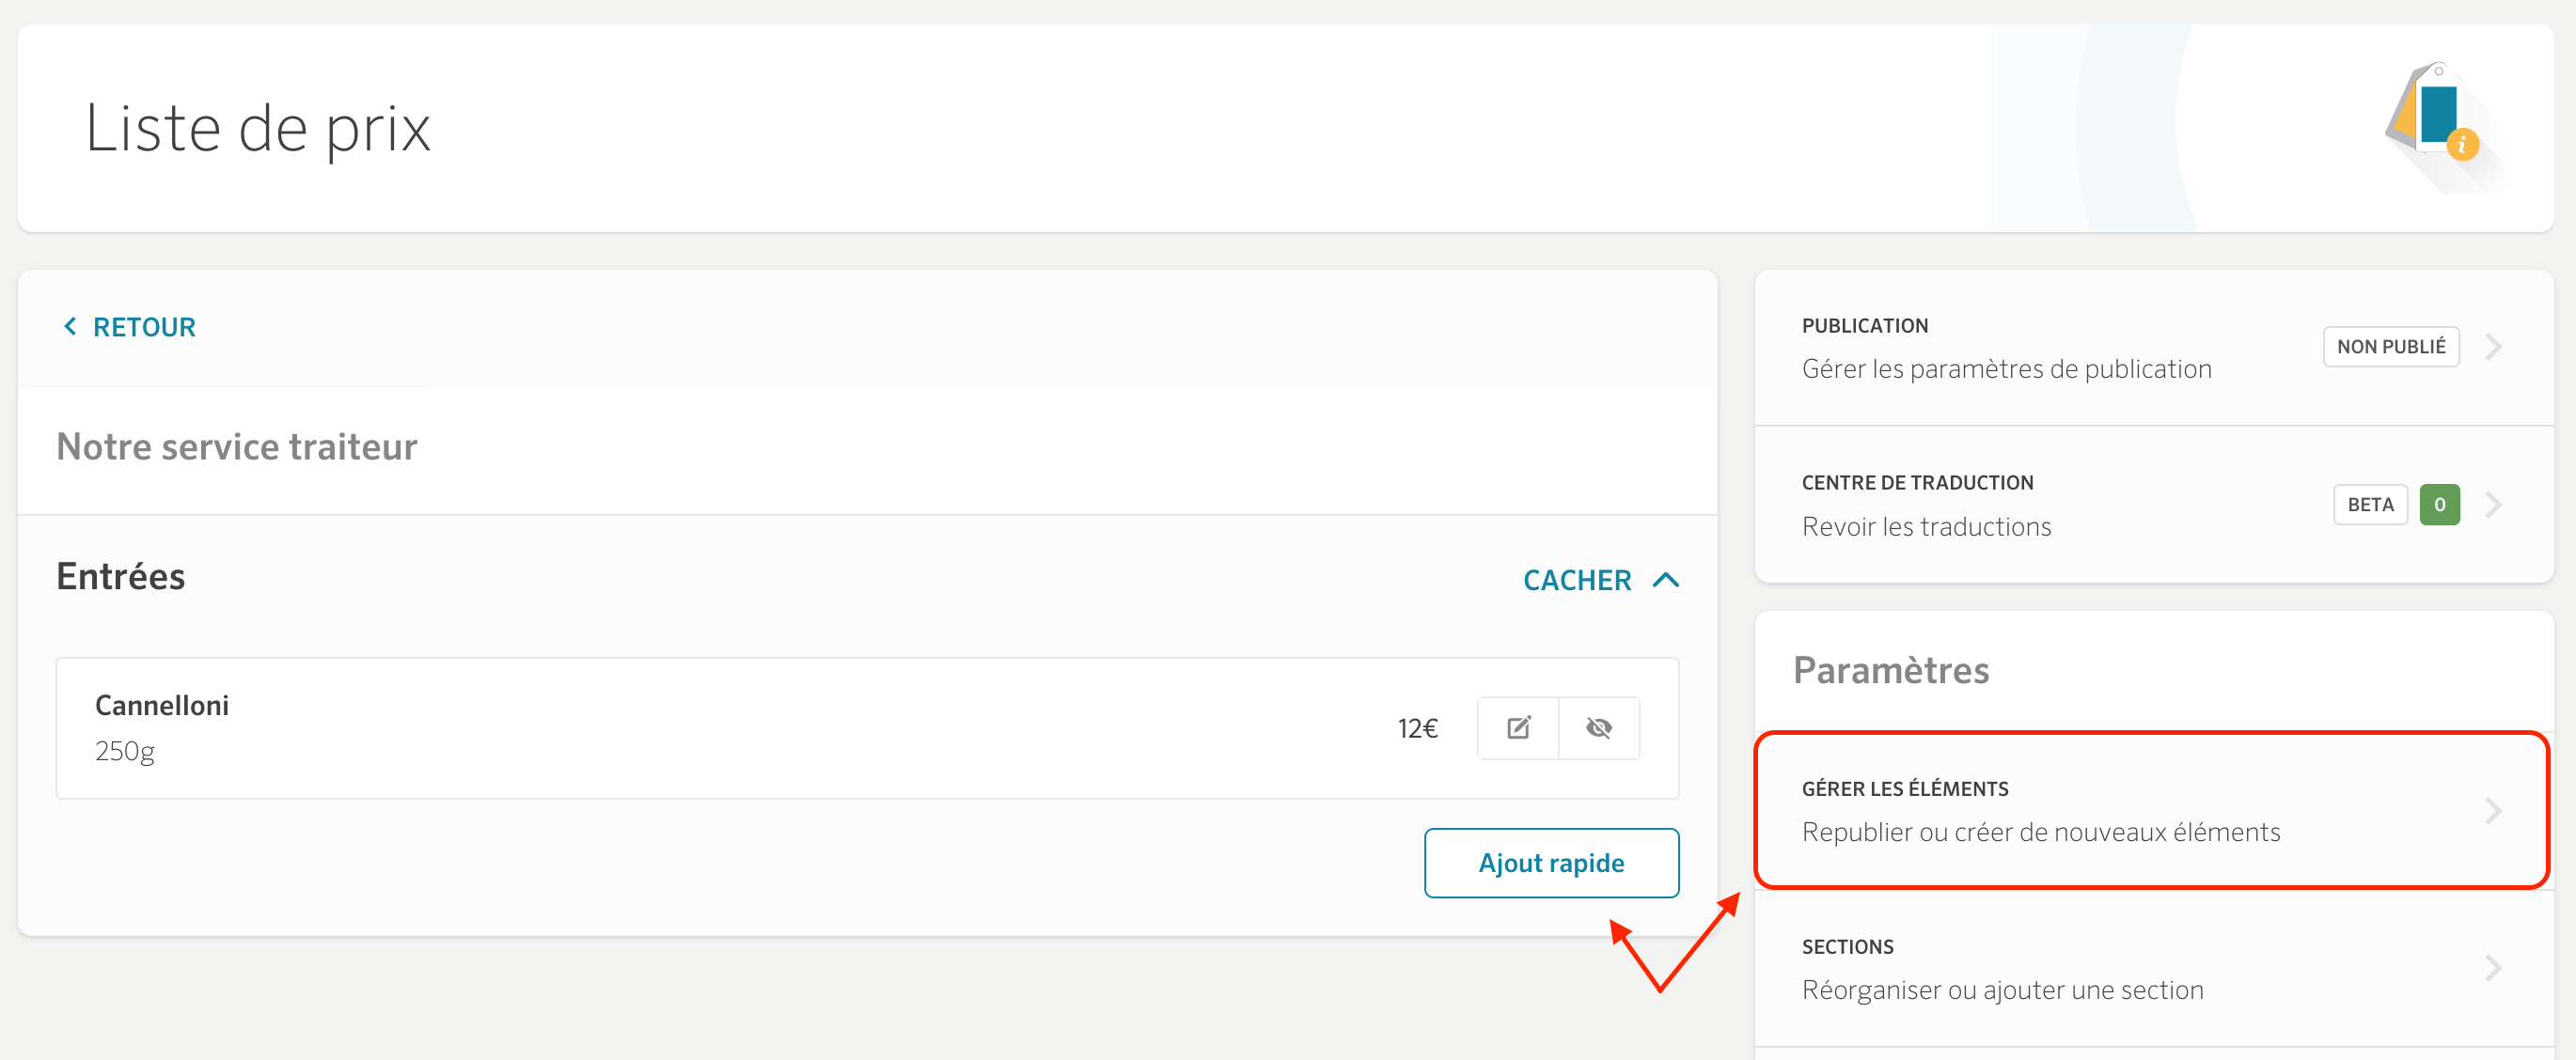Select the SECTIONS settings row
Screen dimensions: 2576x1060
click(x=2154, y=968)
